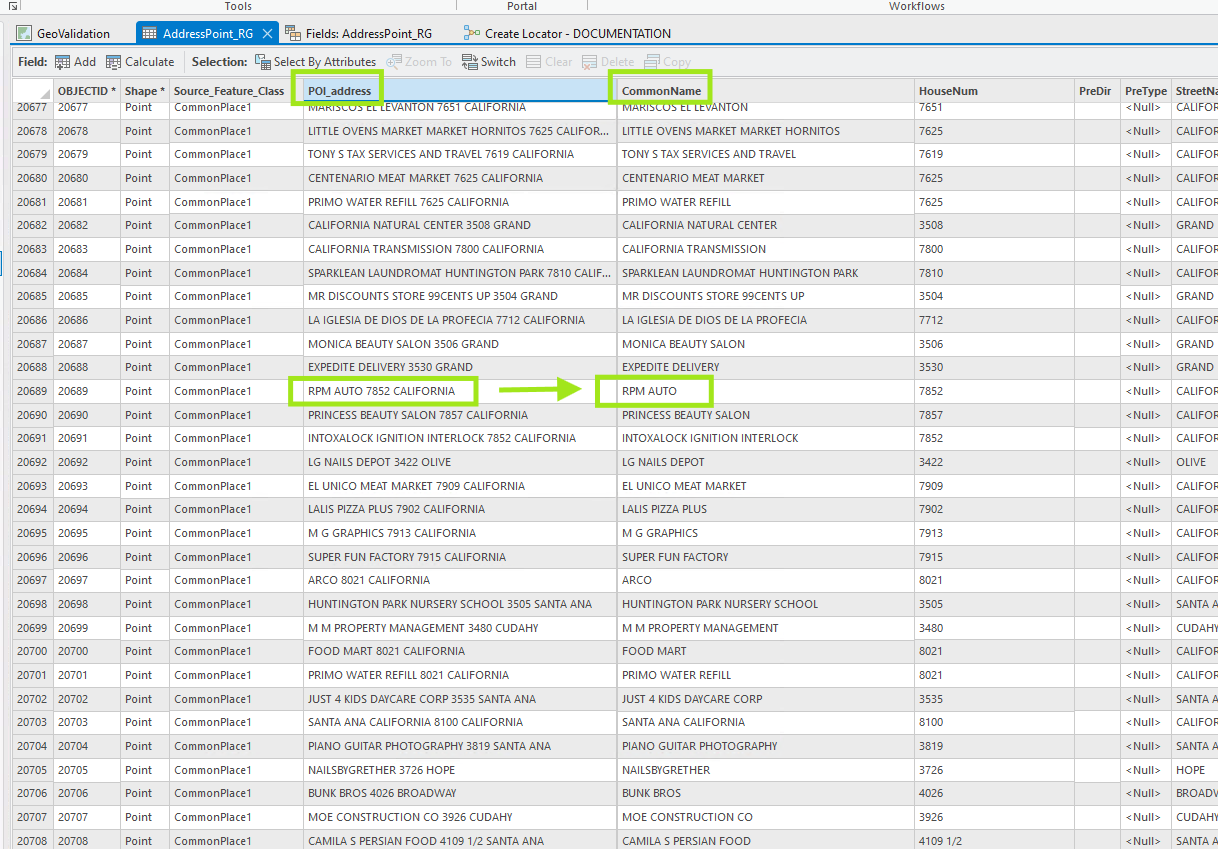Click the Delete selection button
The height and width of the screenshot is (849, 1218).
click(x=608, y=61)
